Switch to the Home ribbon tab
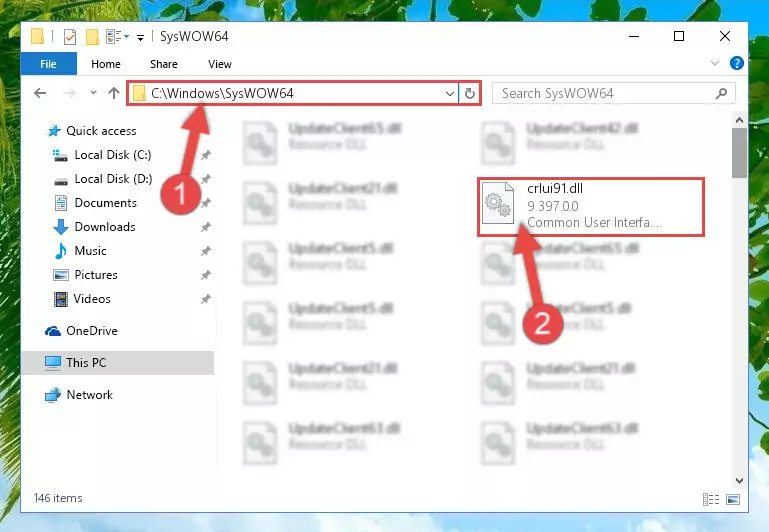Viewport: 769px width, 532px height. (x=106, y=64)
